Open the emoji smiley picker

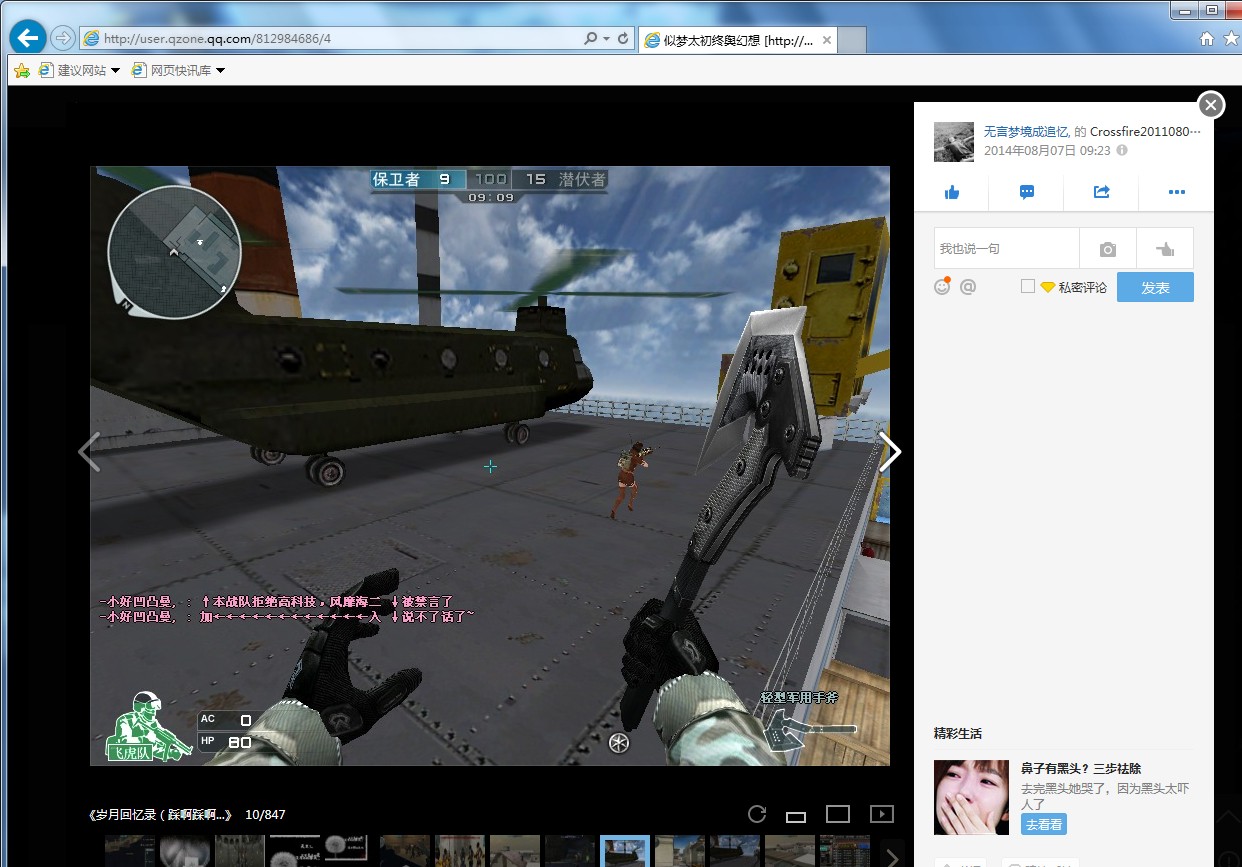[942, 286]
